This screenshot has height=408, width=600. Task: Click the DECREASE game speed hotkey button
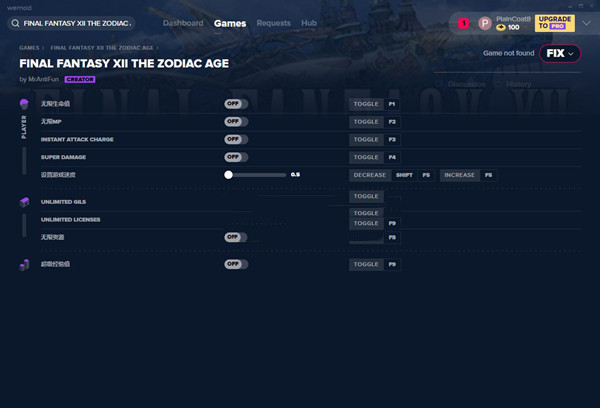[370, 175]
